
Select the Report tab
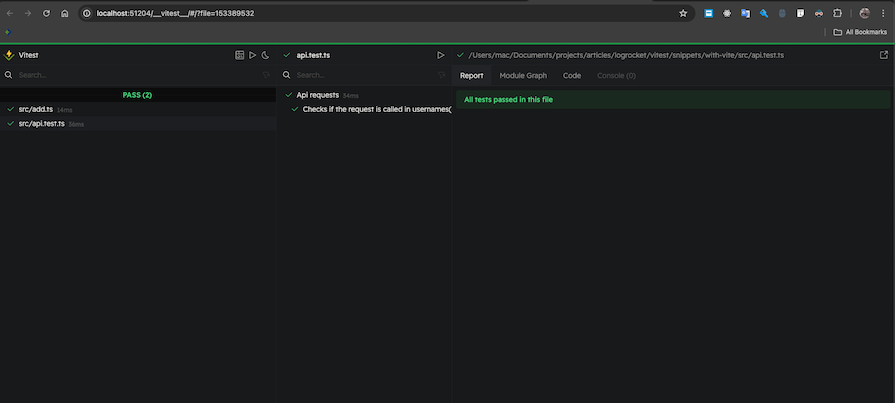pyautogui.click(x=471, y=75)
